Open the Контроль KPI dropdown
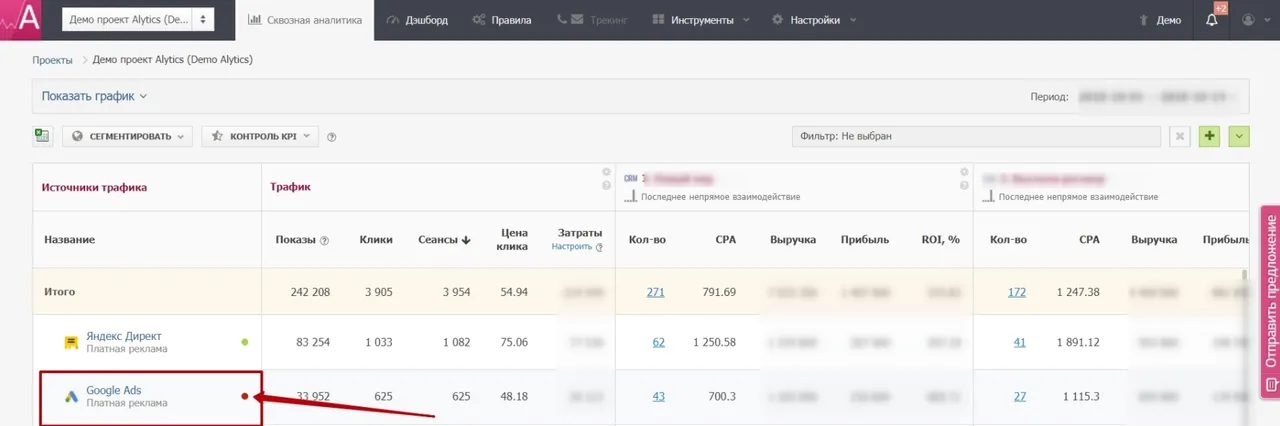1280x426 pixels. point(260,136)
